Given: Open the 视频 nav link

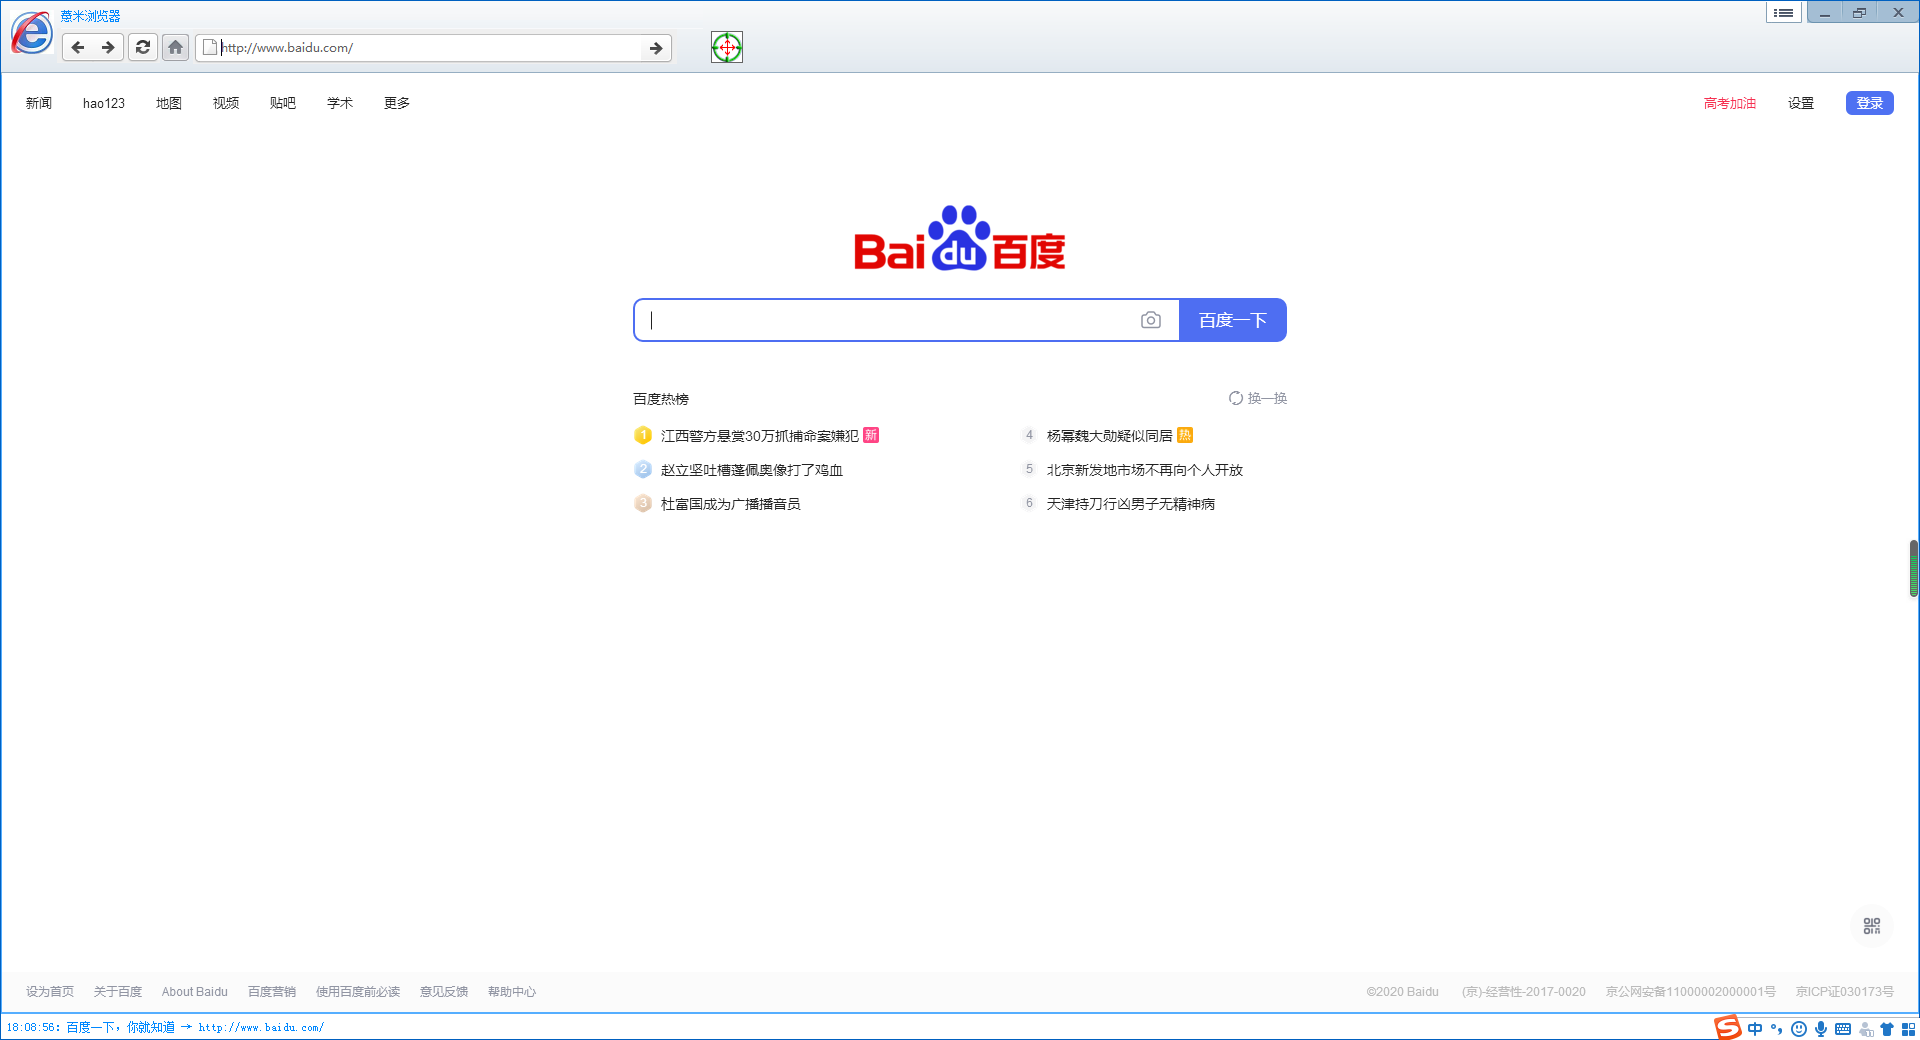Looking at the screenshot, I should tap(226, 103).
